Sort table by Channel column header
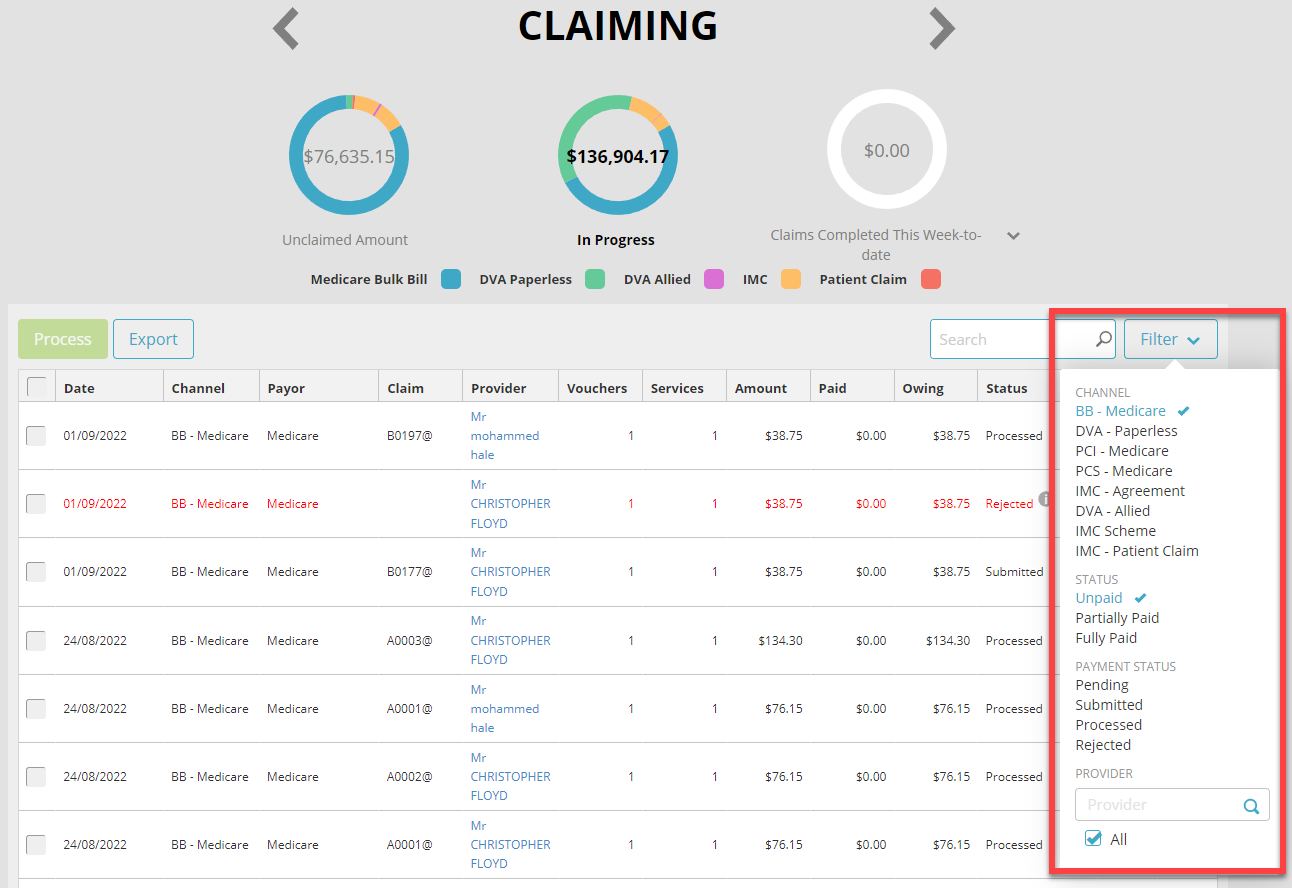The height and width of the screenshot is (888, 1292). point(211,387)
